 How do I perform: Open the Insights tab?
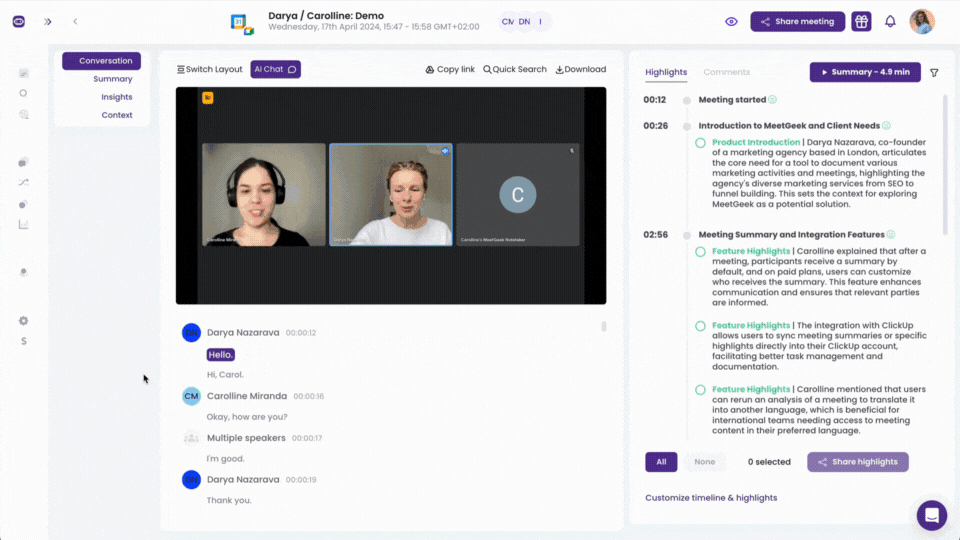coord(117,97)
